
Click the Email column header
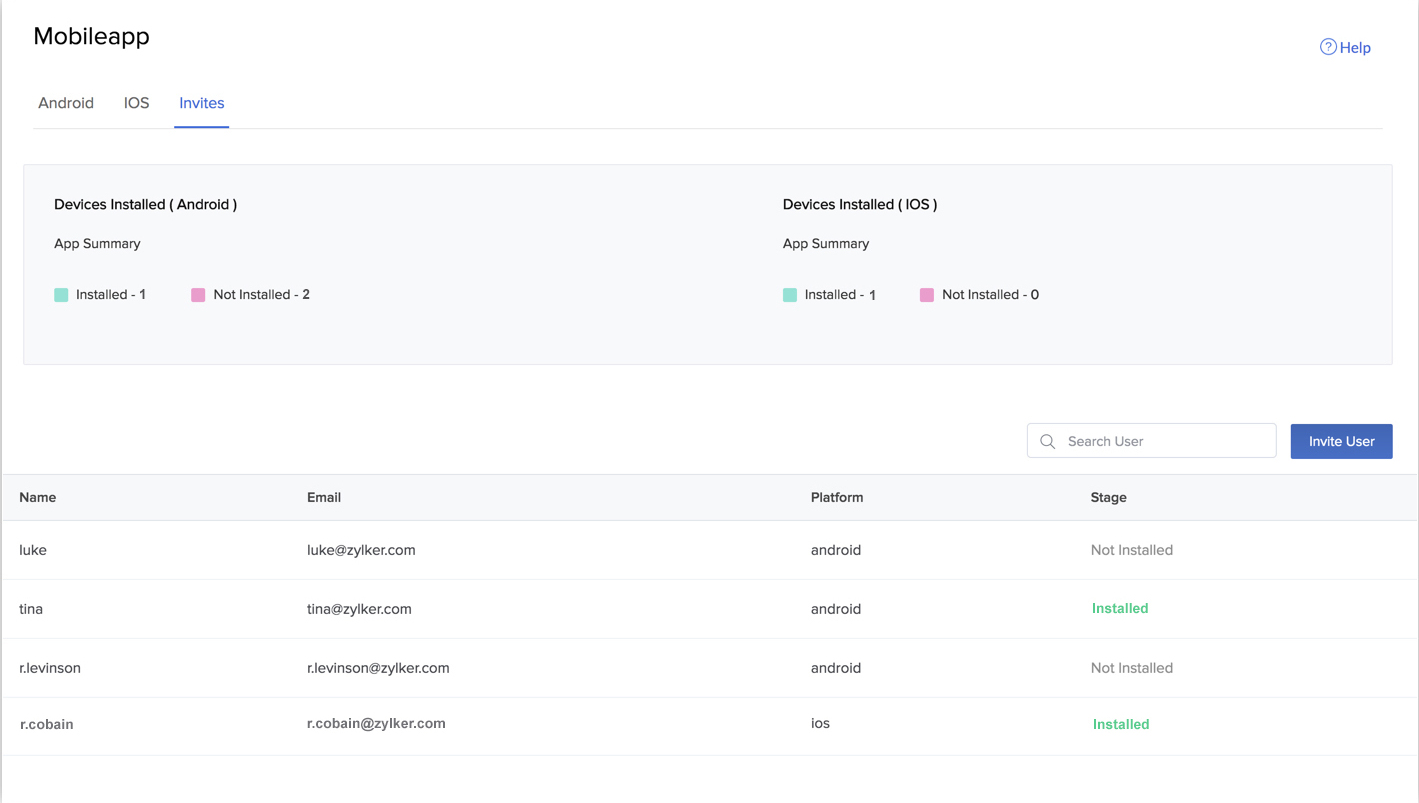[323, 497]
